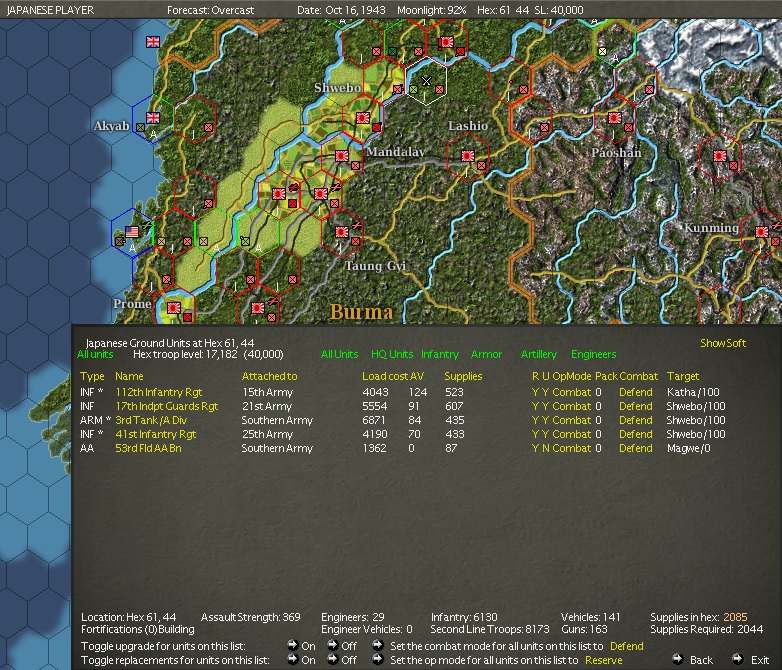
Task: Filter list to Engineers
Action: pos(593,354)
